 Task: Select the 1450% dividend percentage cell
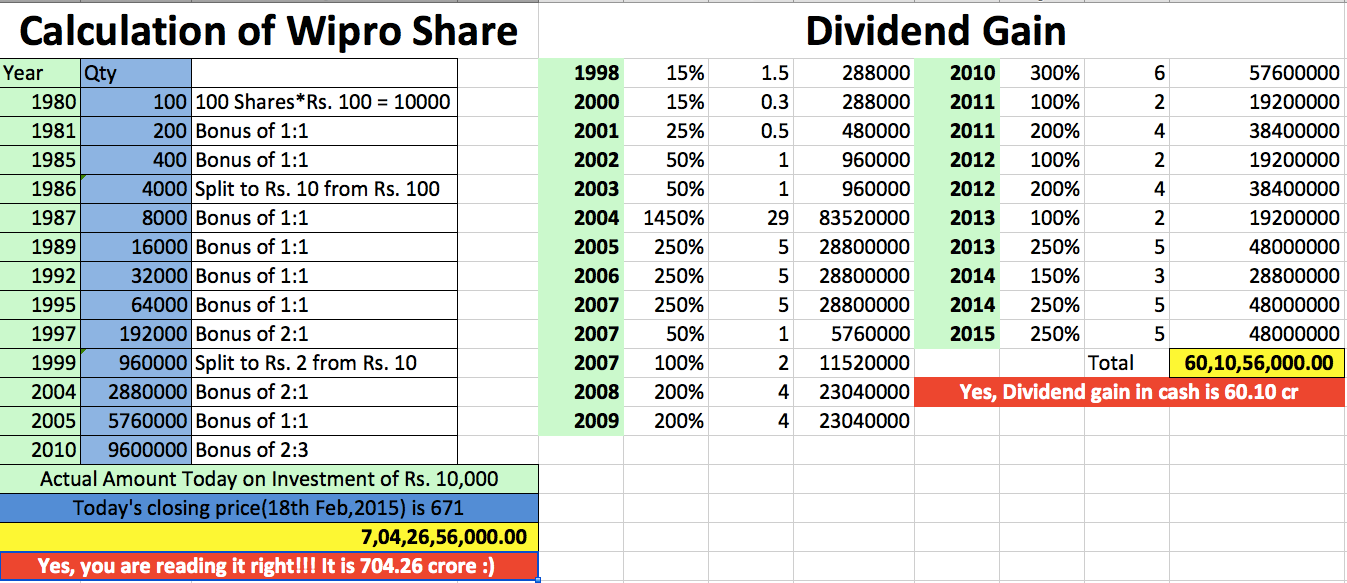tap(665, 218)
